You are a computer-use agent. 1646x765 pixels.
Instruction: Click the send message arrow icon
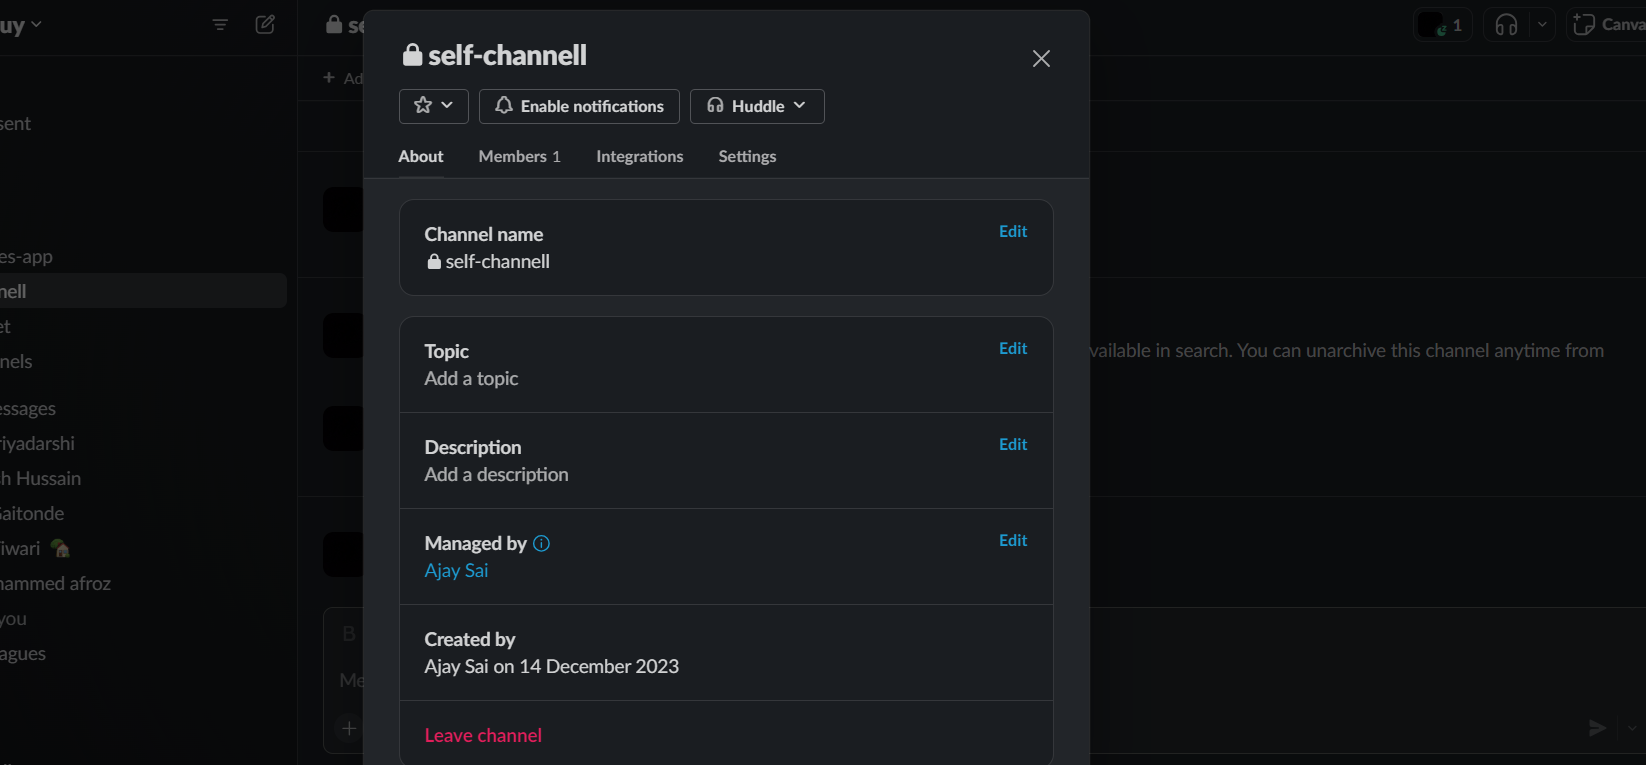pos(1597,728)
